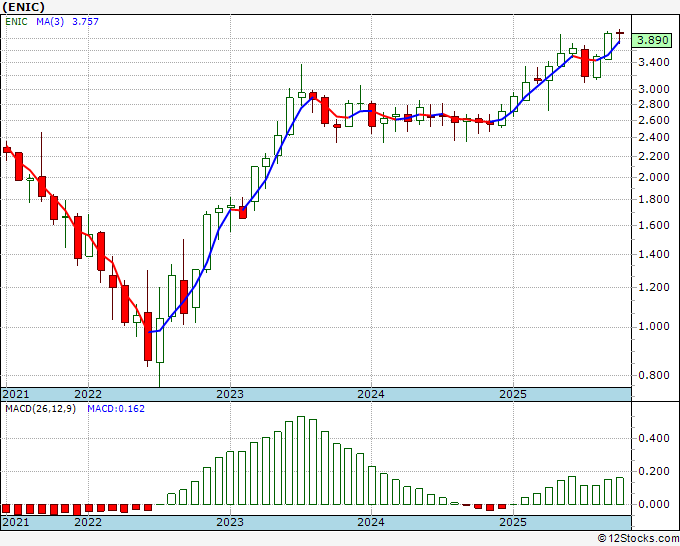Click the 3.400 price axis label
Viewport: 680px width, 546px height.
[x=654, y=62]
